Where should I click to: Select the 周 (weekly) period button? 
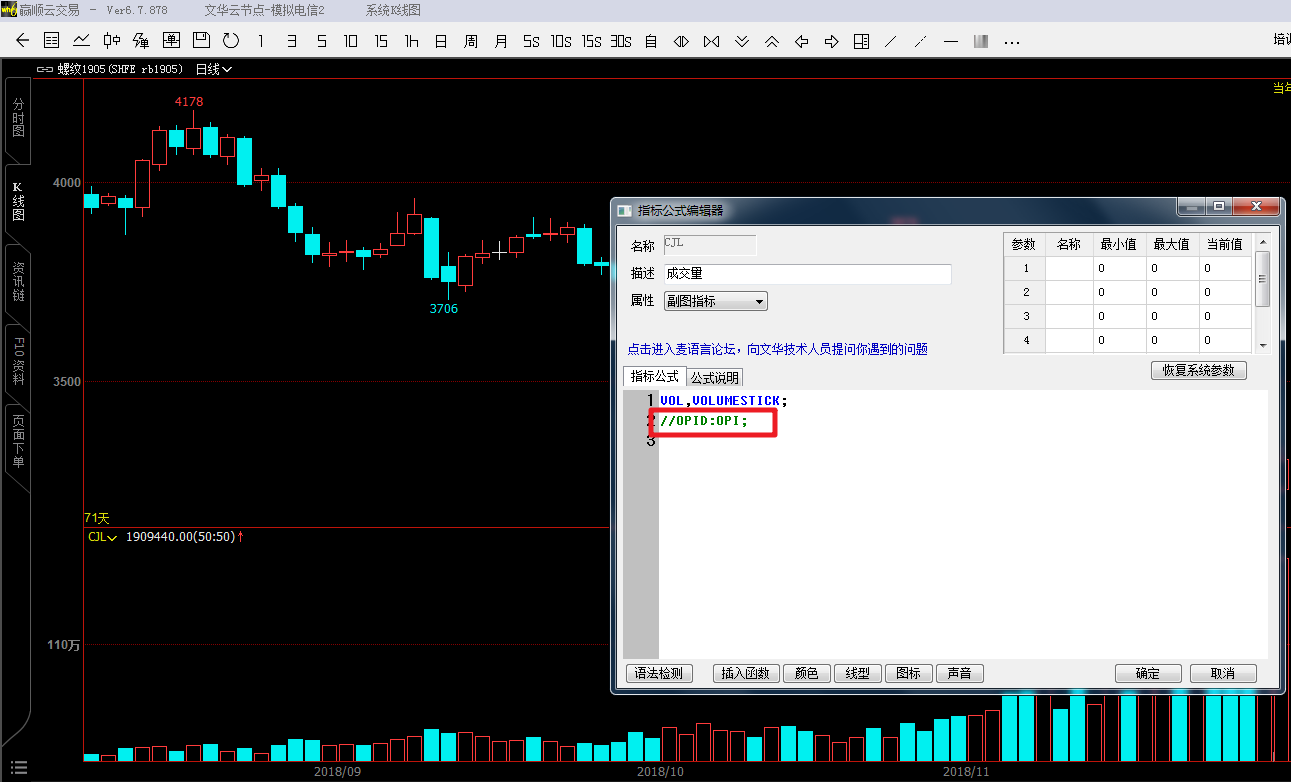[471, 41]
